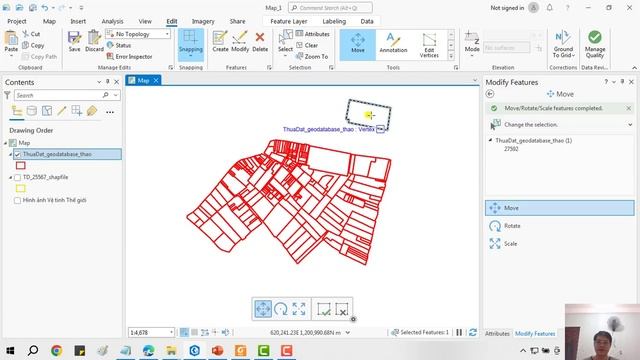The image size is (640, 360).
Task: Choose Scale in Modify Features pane
Action: 560,244
